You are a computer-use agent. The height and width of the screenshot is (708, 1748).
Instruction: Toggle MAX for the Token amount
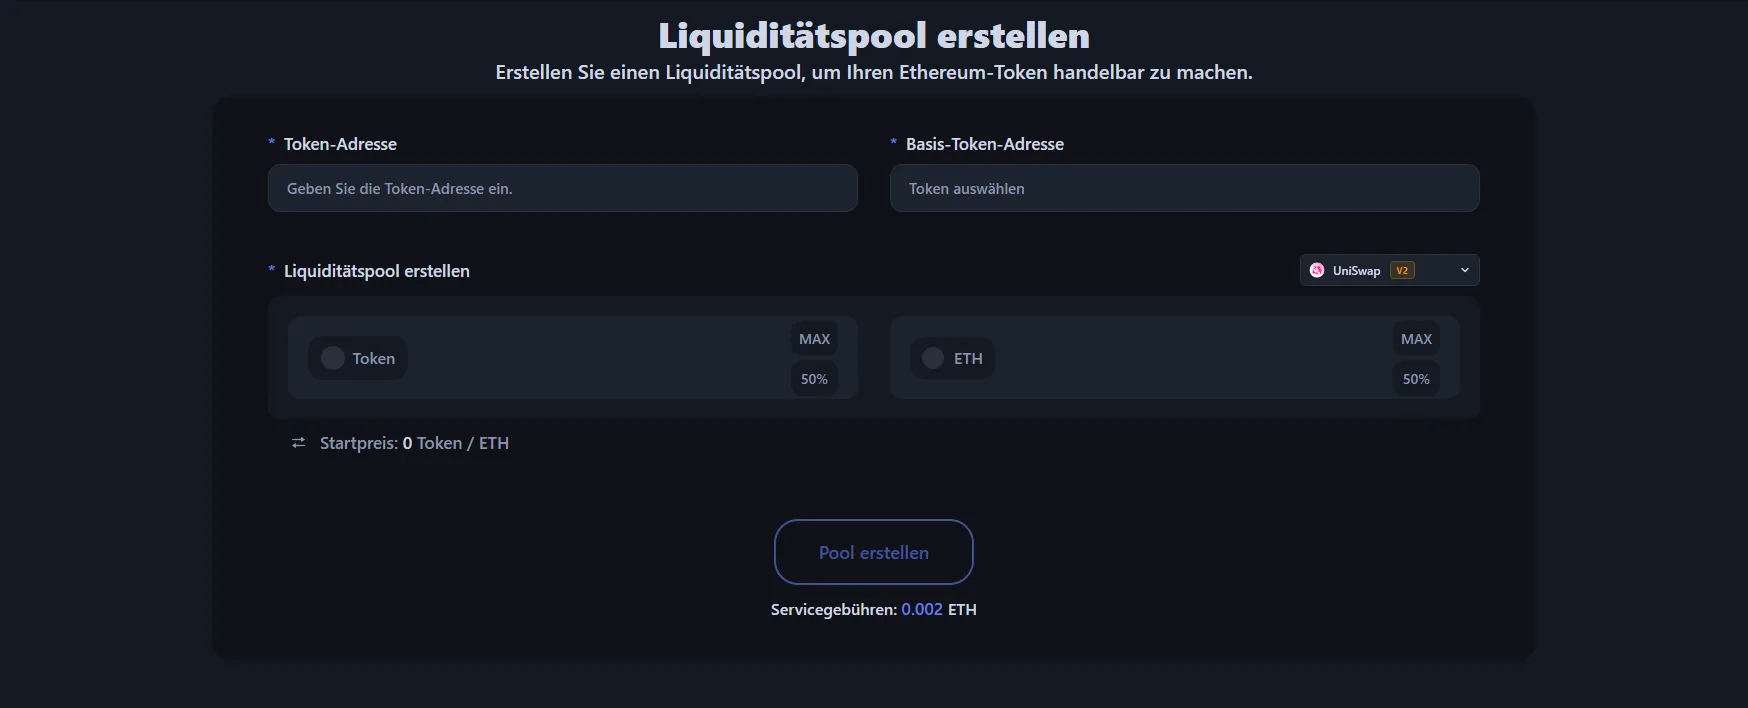[x=813, y=338]
